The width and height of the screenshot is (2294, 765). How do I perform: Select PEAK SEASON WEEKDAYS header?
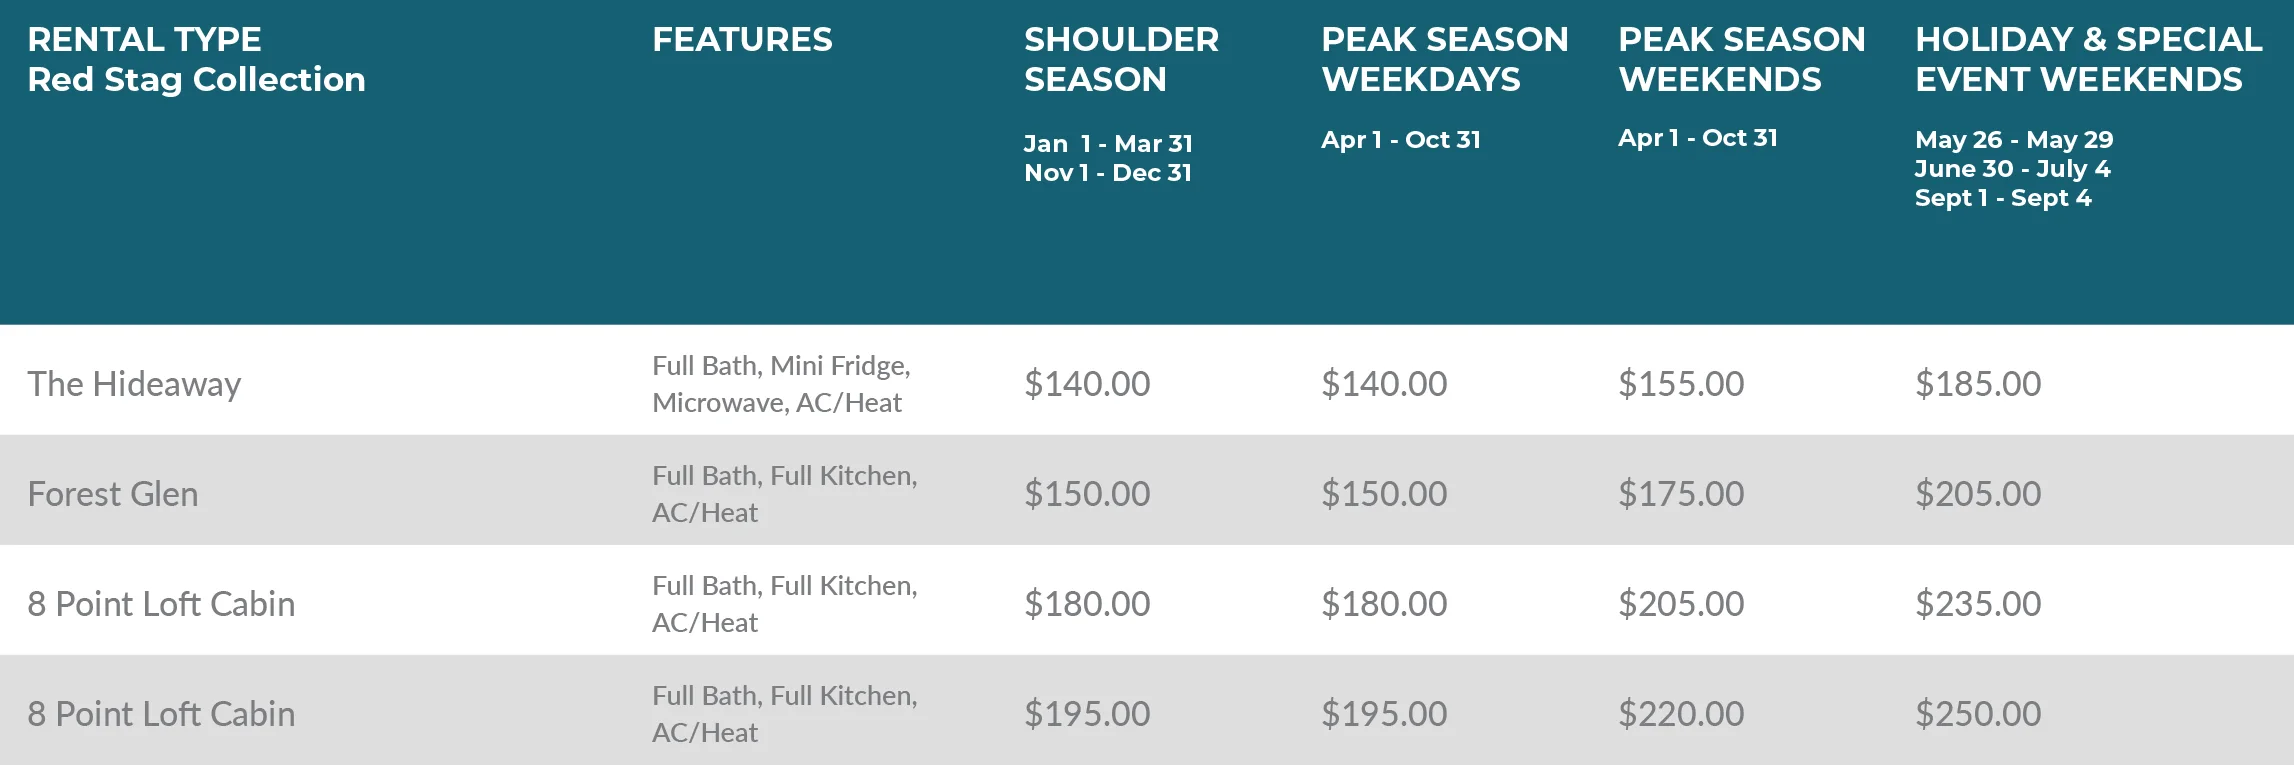1444,59
